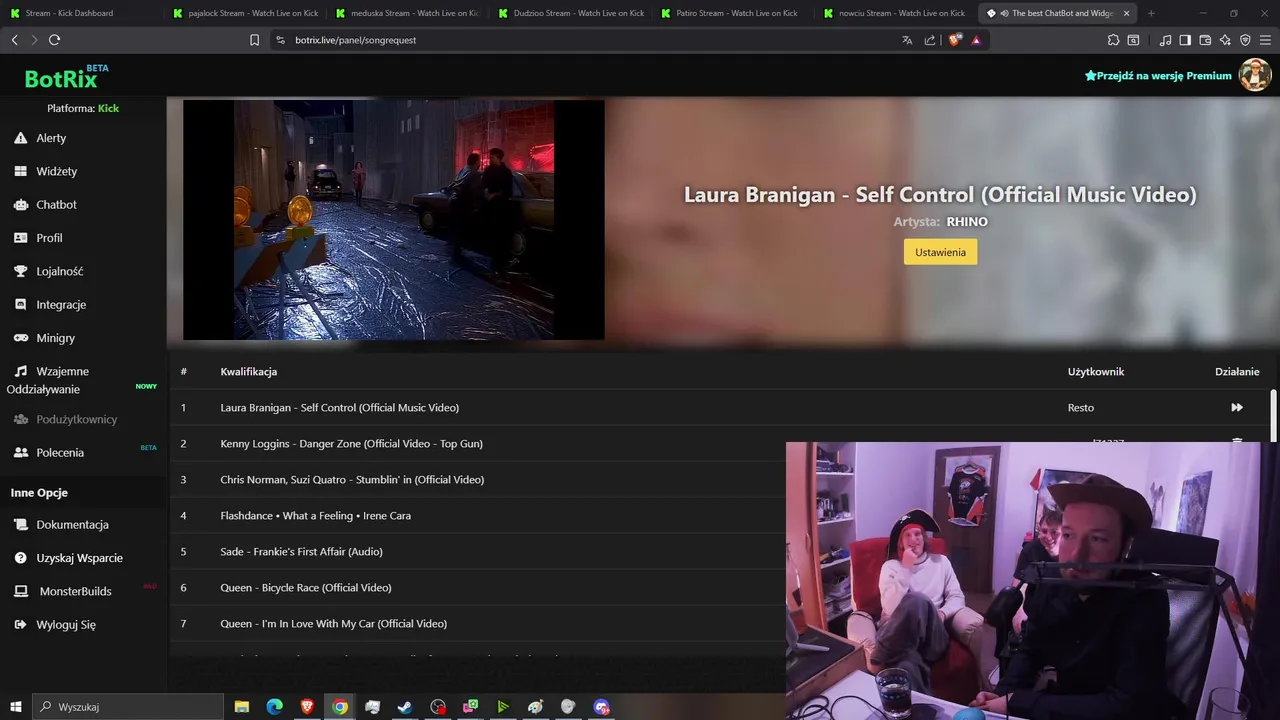Click the share page icon
The height and width of the screenshot is (720, 1280).
[x=930, y=40]
